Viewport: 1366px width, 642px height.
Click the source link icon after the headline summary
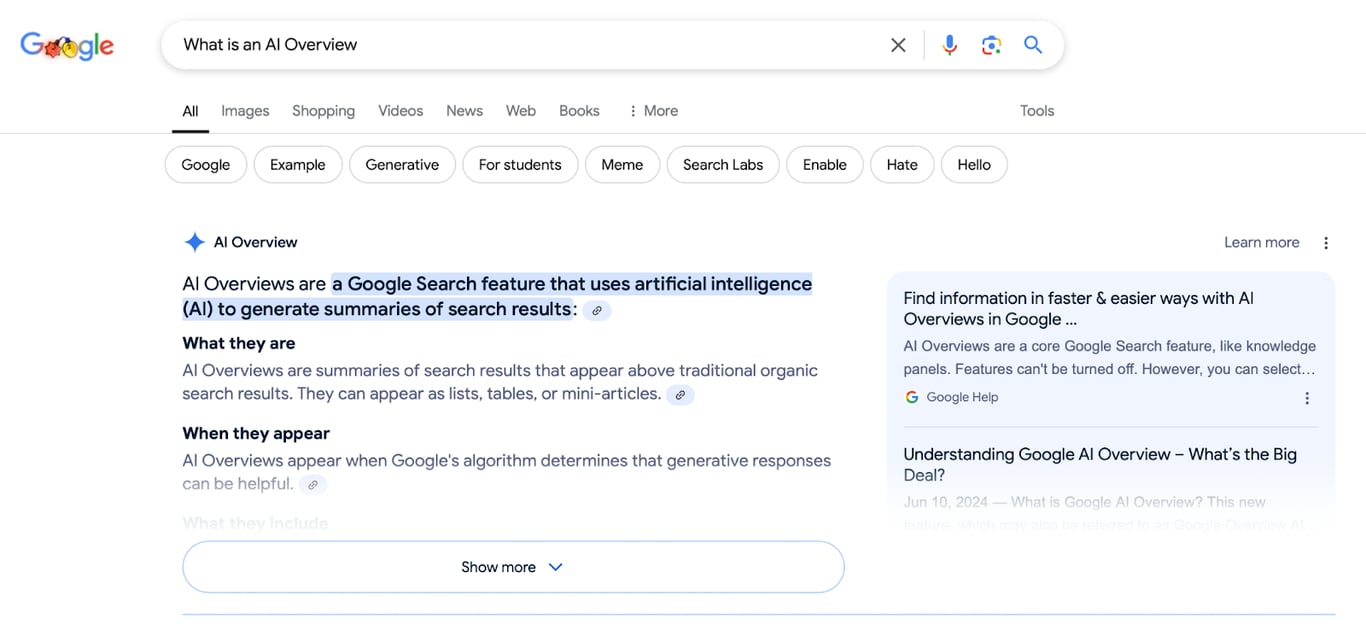pyautogui.click(x=597, y=311)
